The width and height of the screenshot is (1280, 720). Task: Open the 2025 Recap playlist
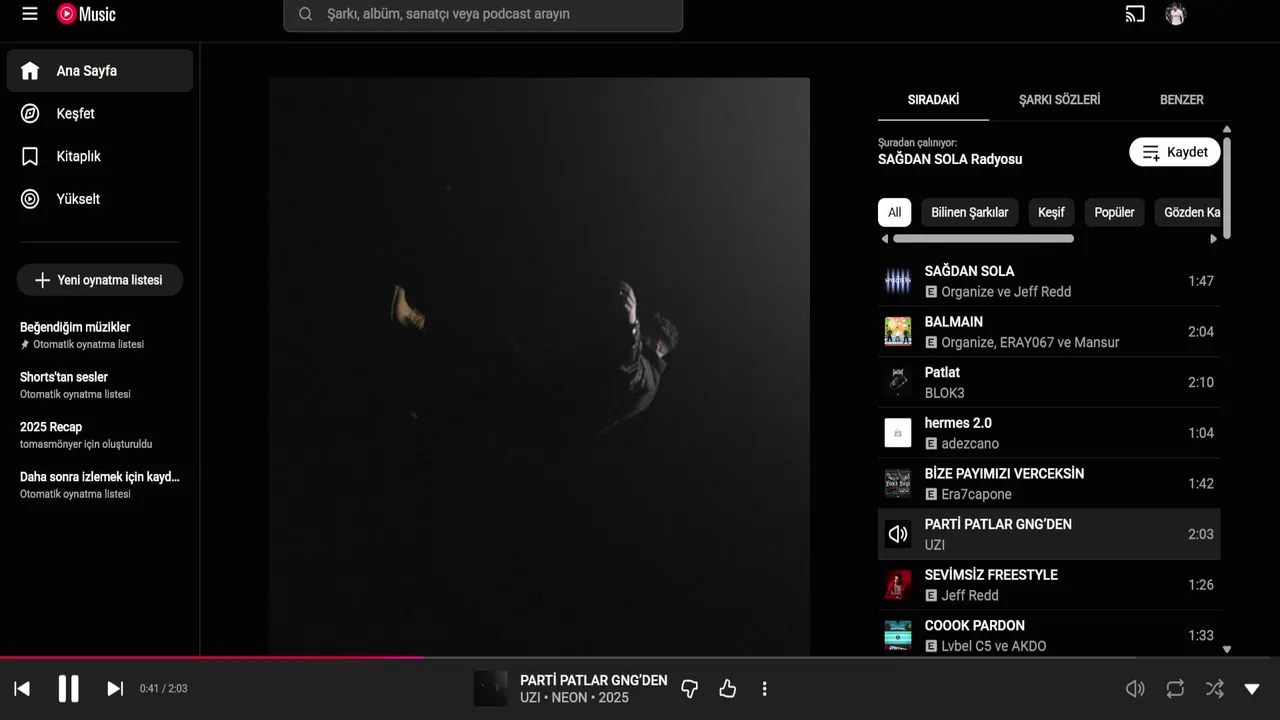click(100, 435)
